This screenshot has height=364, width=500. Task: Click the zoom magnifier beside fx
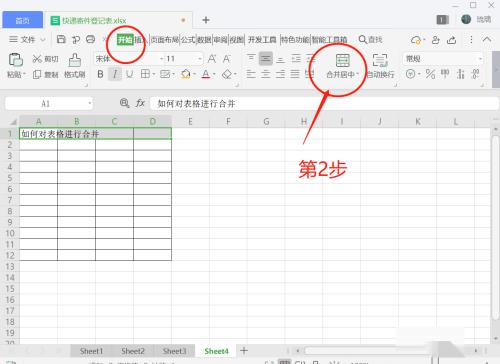124,103
